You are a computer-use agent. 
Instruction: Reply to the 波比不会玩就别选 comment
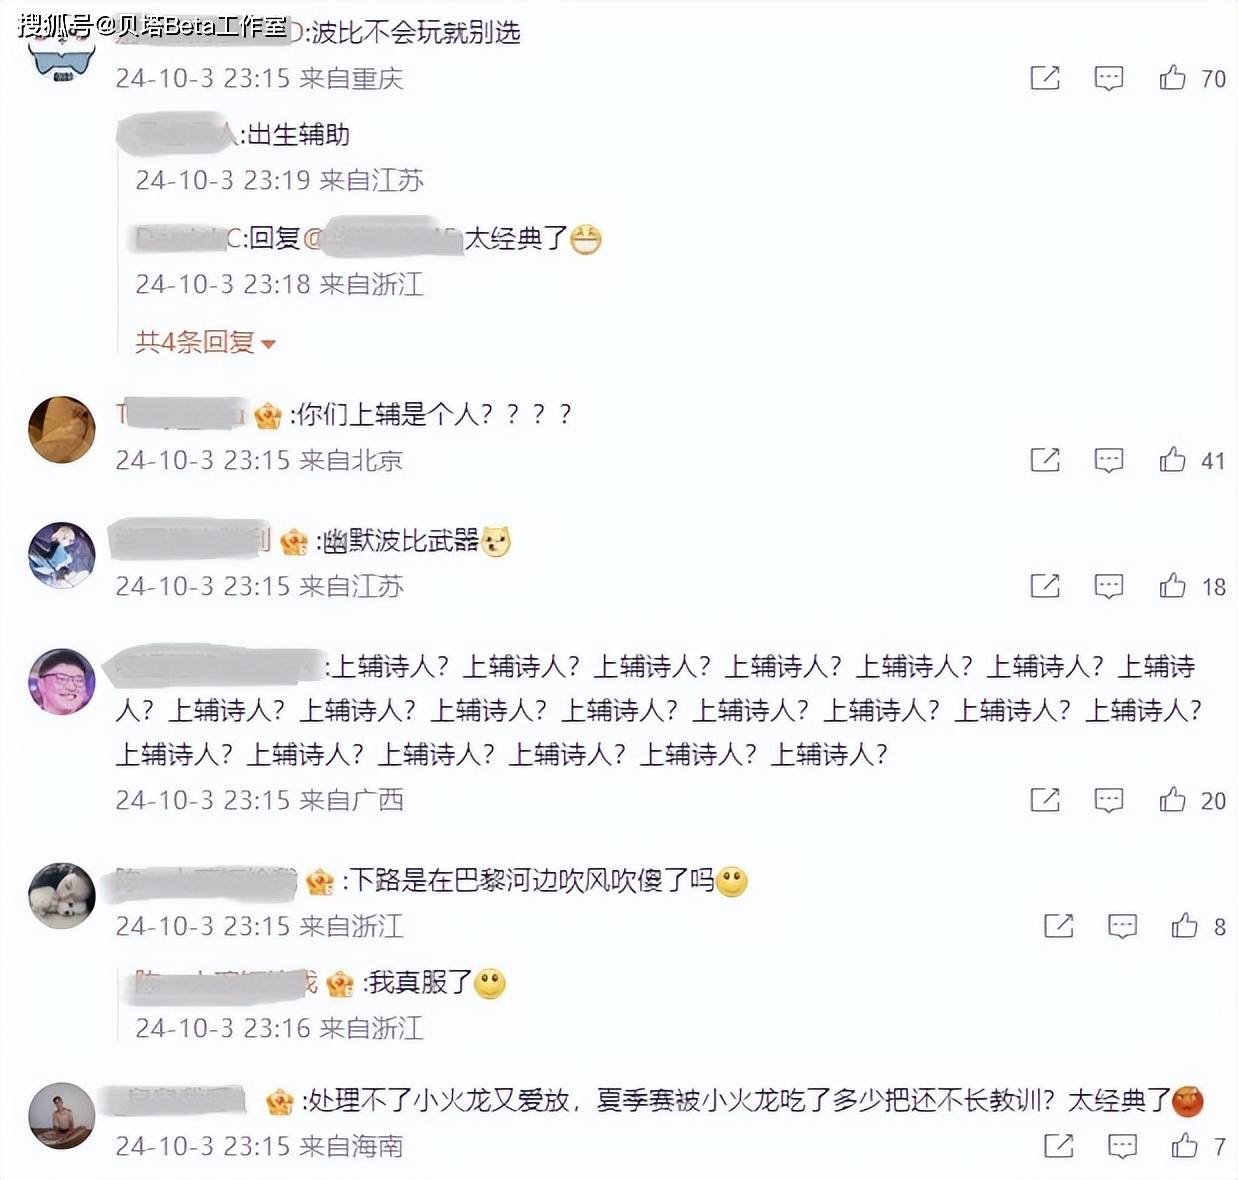tap(1109, 78)
